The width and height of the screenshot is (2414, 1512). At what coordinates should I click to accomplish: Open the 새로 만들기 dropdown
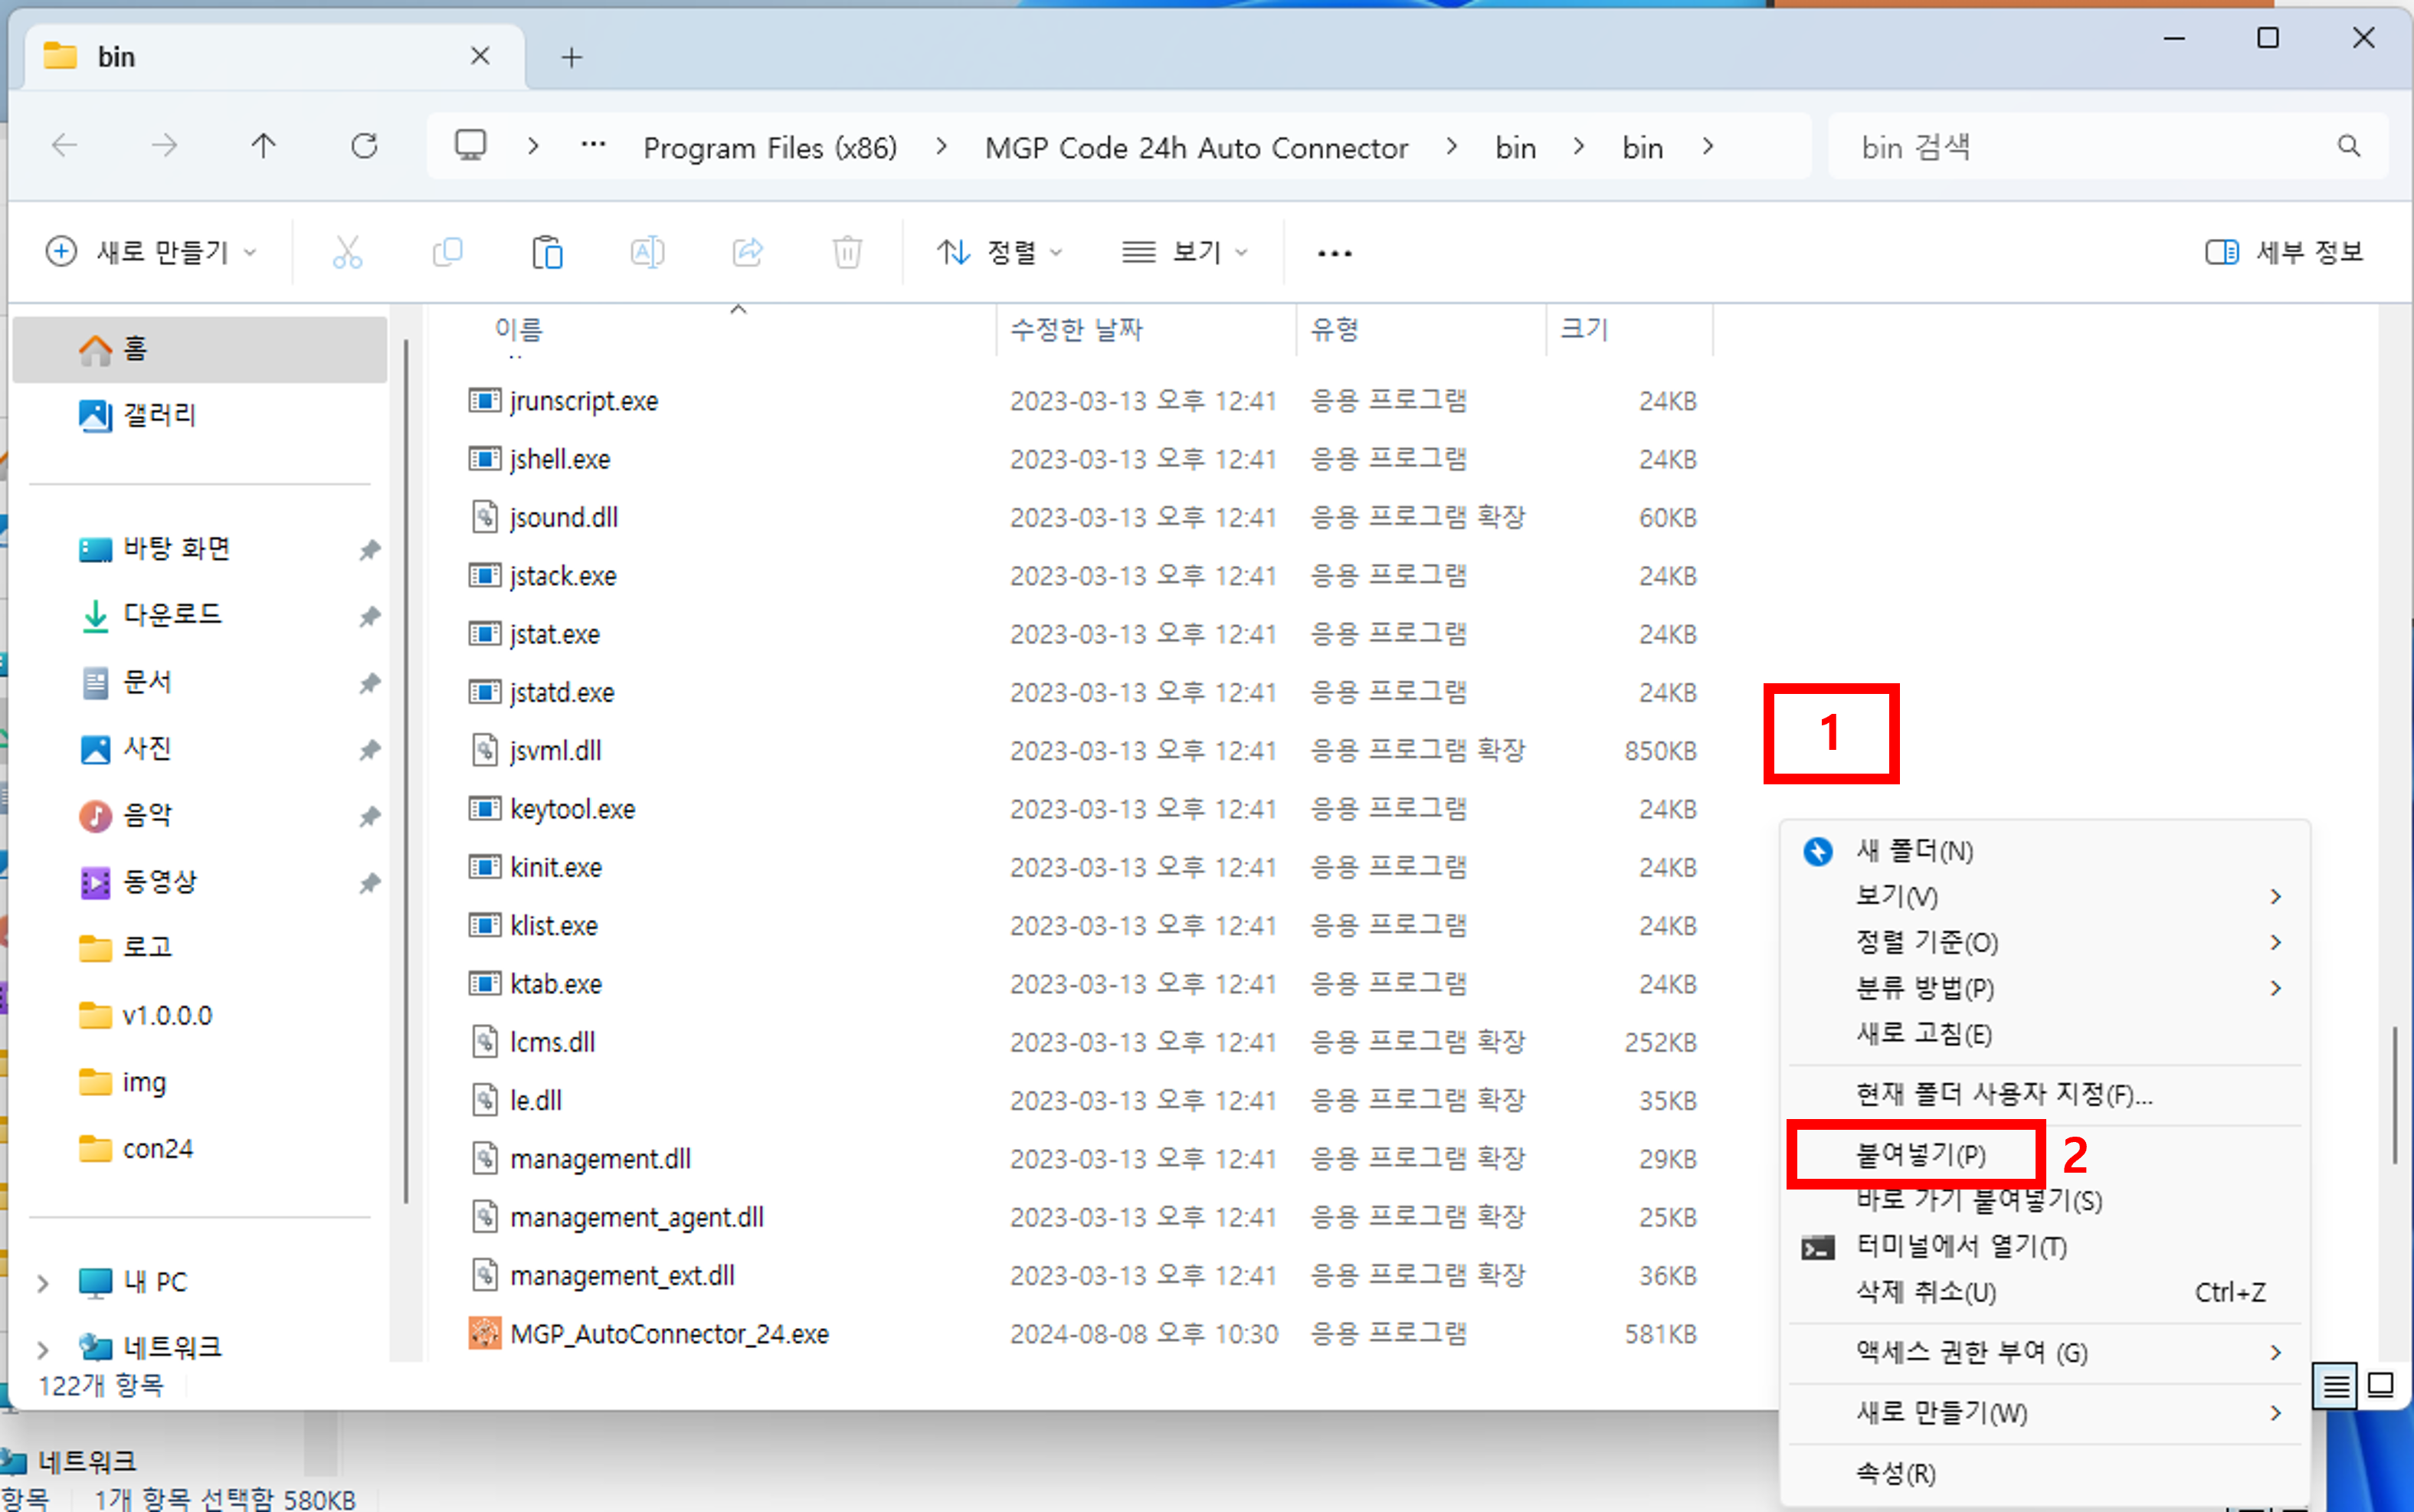pyautogui.click(x=152, y=252)
